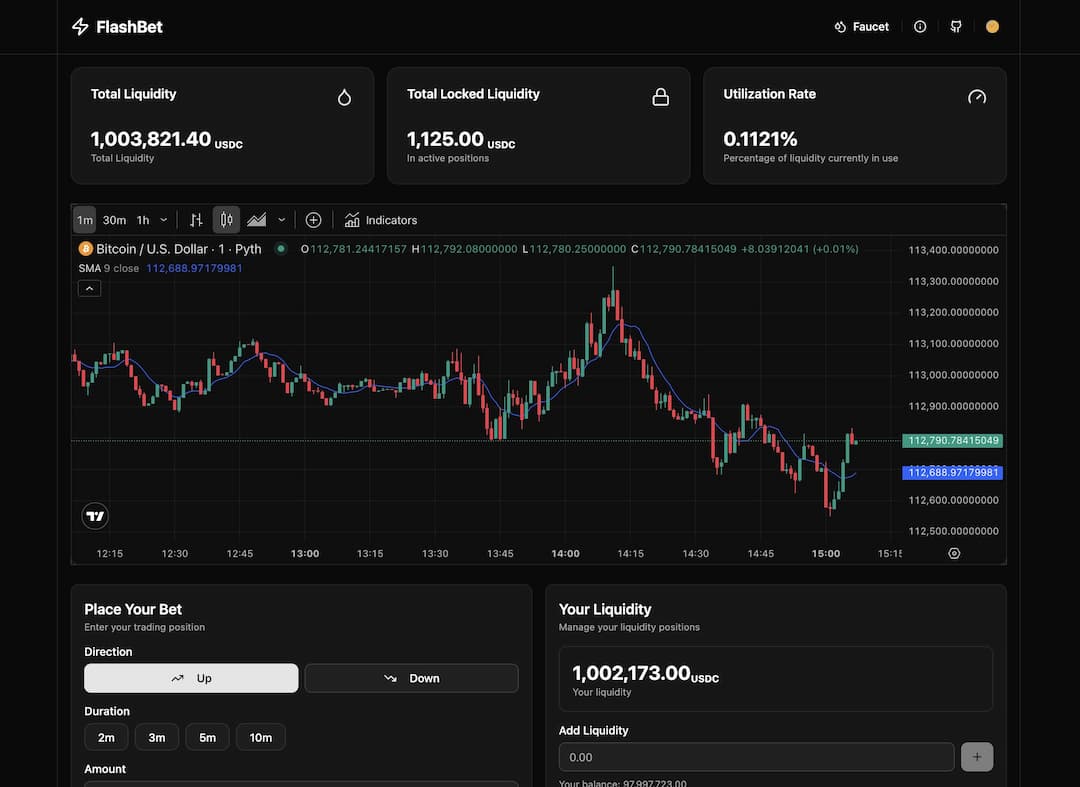The image size is (1080, 787).
Task: Select the candlestick chart type icon
Action: 226,219
